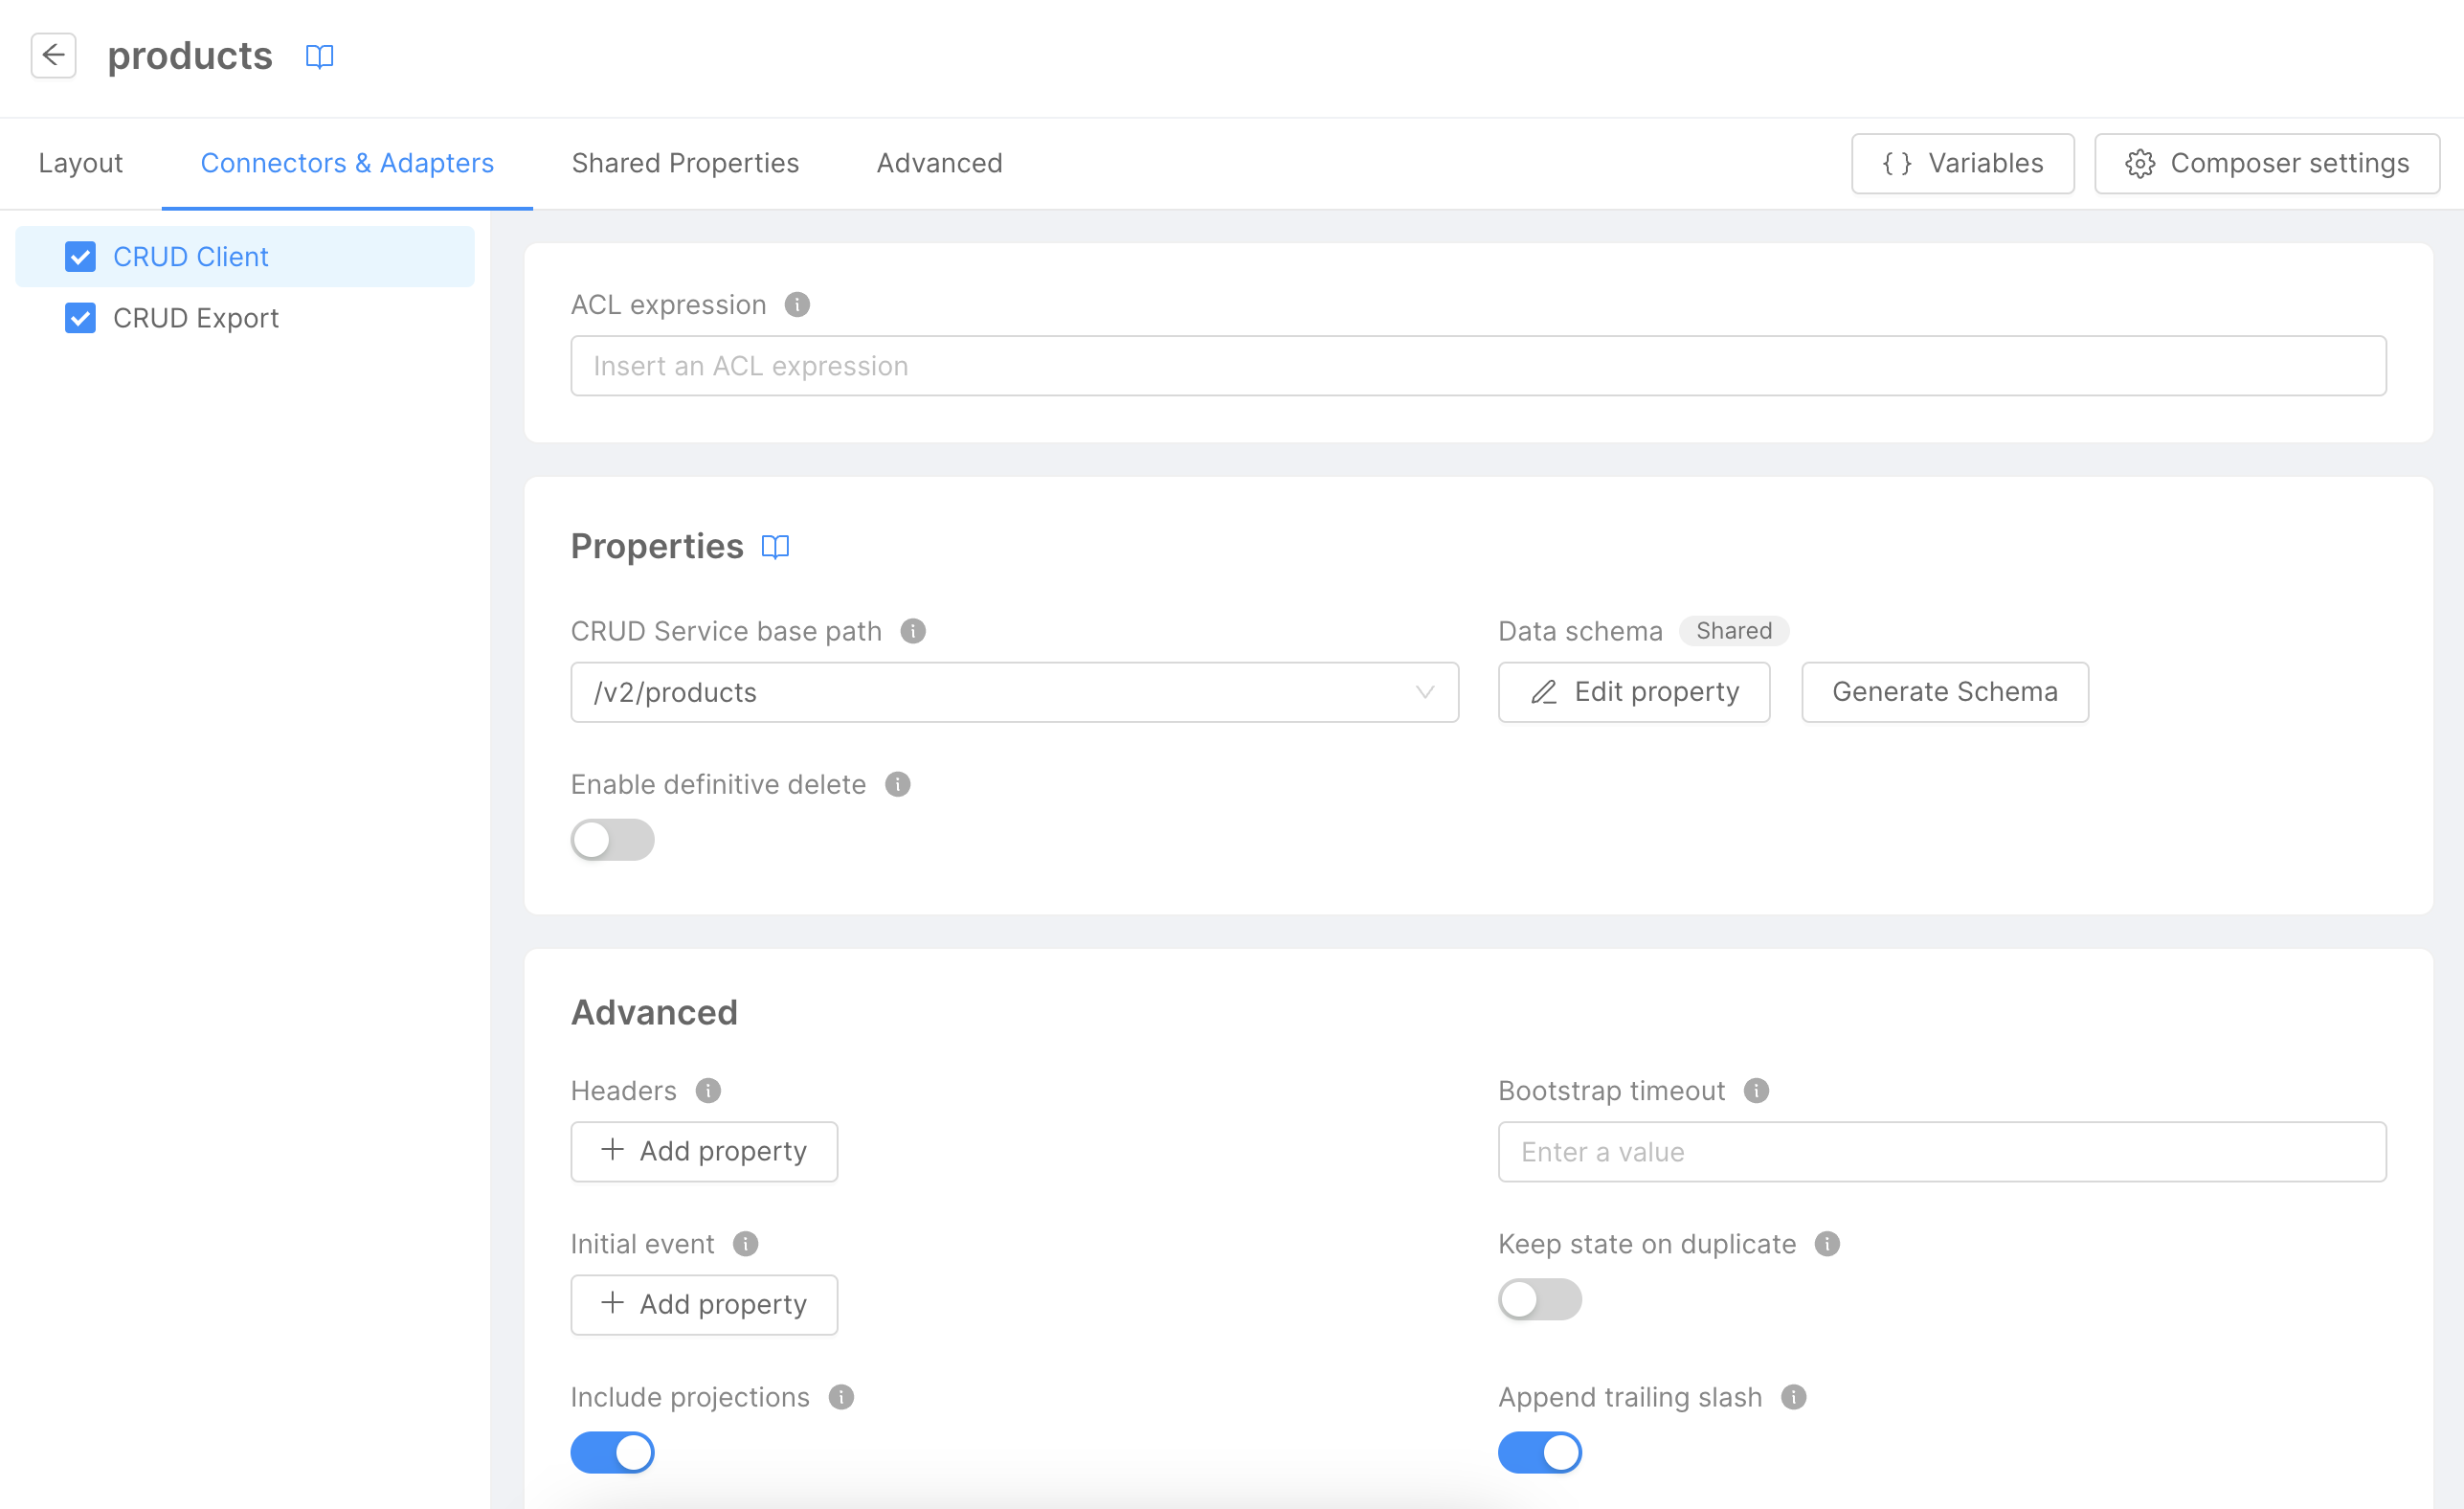
Task: Click the Headers info icon
Action: point(709,1091)
